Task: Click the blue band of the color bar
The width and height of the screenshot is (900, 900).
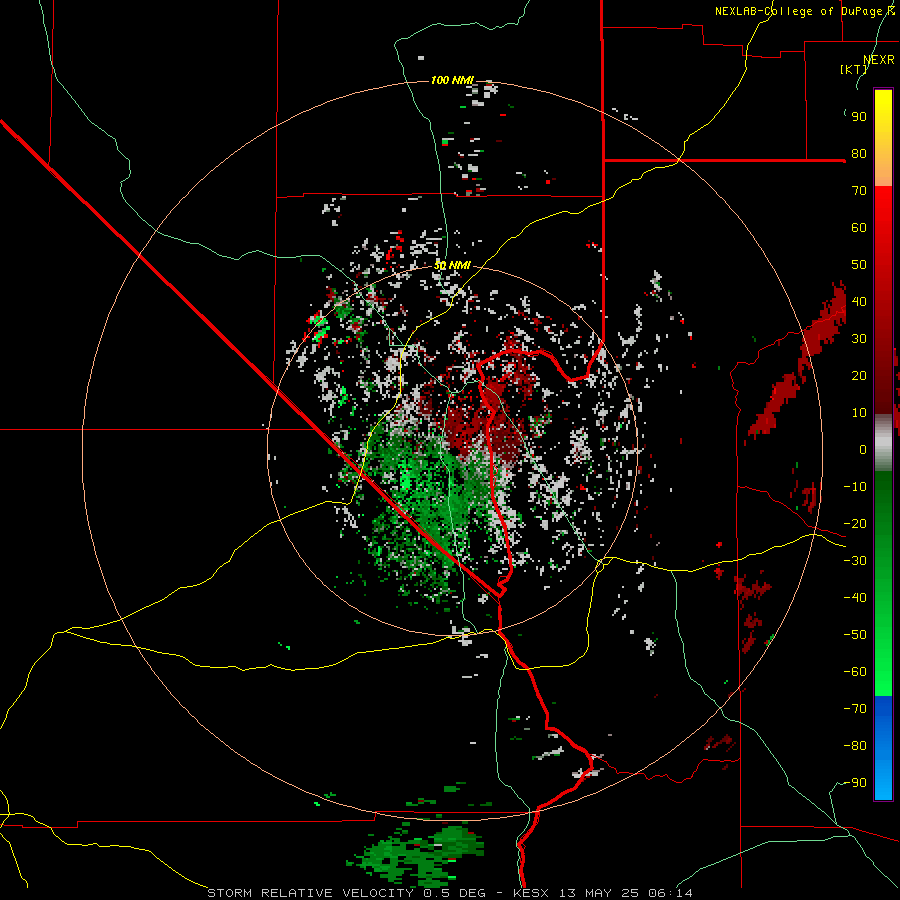Action: [883, 748]
